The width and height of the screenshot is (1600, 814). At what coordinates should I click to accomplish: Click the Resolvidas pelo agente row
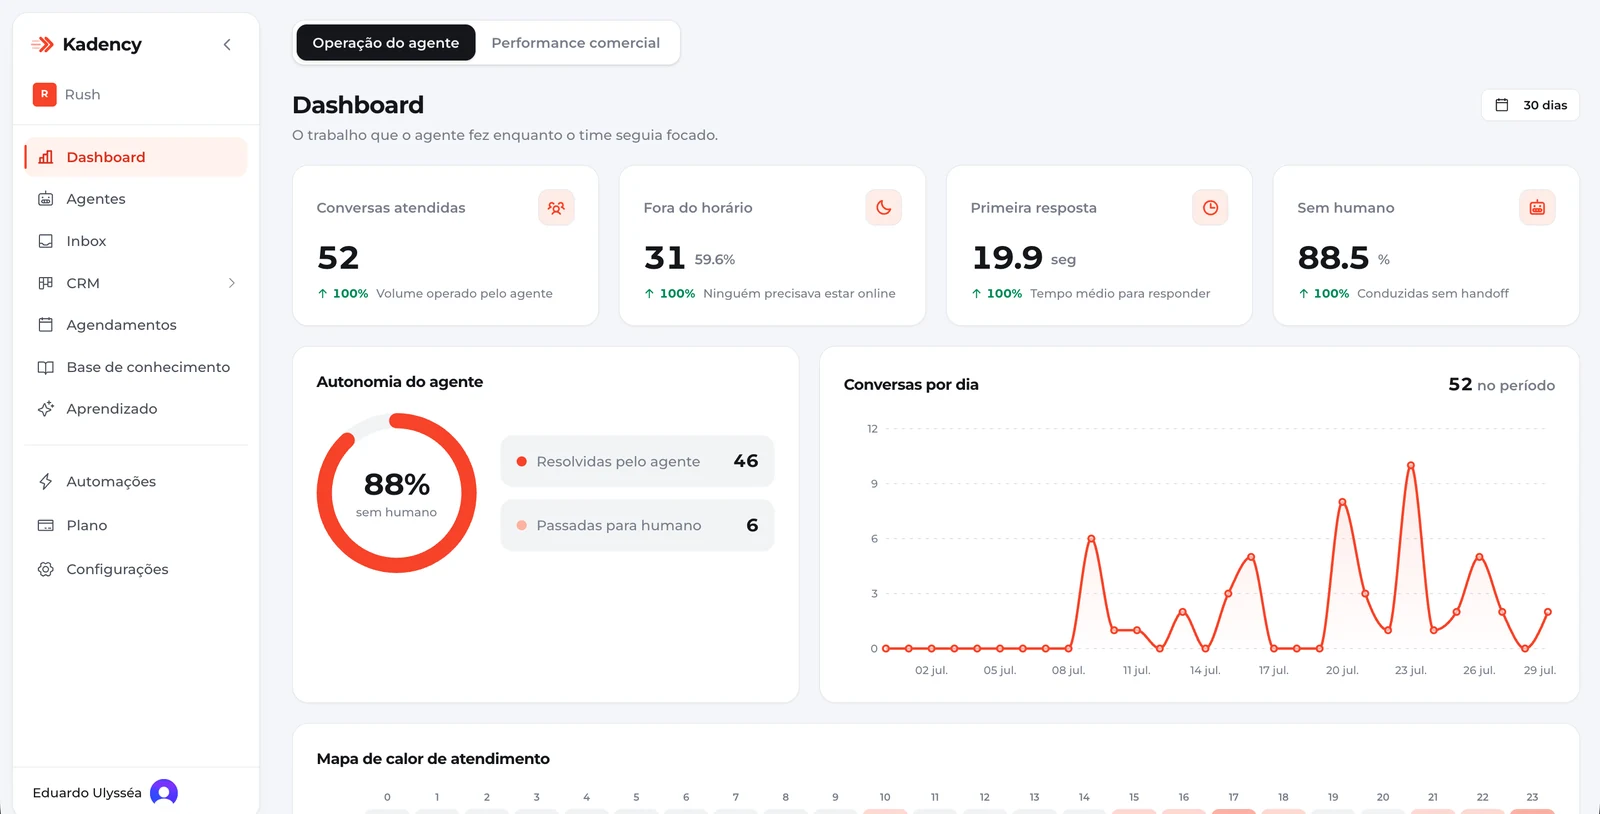(637, 461)
